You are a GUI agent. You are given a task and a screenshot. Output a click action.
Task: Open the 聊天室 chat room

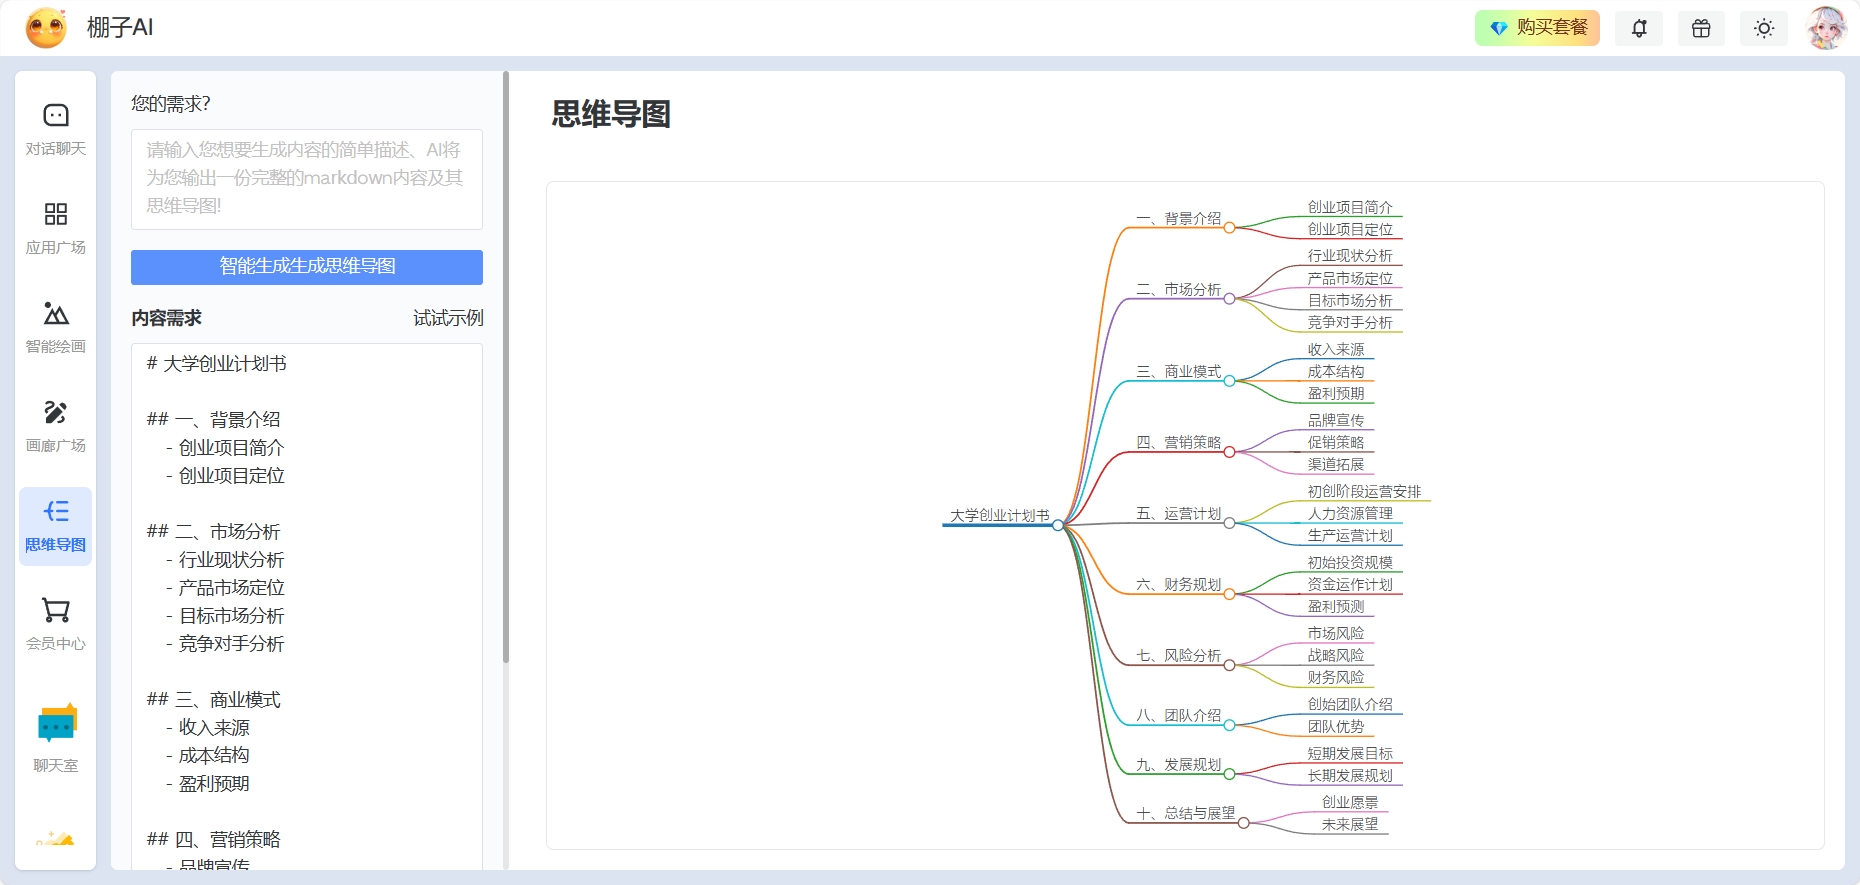click(x=56, y=738)
